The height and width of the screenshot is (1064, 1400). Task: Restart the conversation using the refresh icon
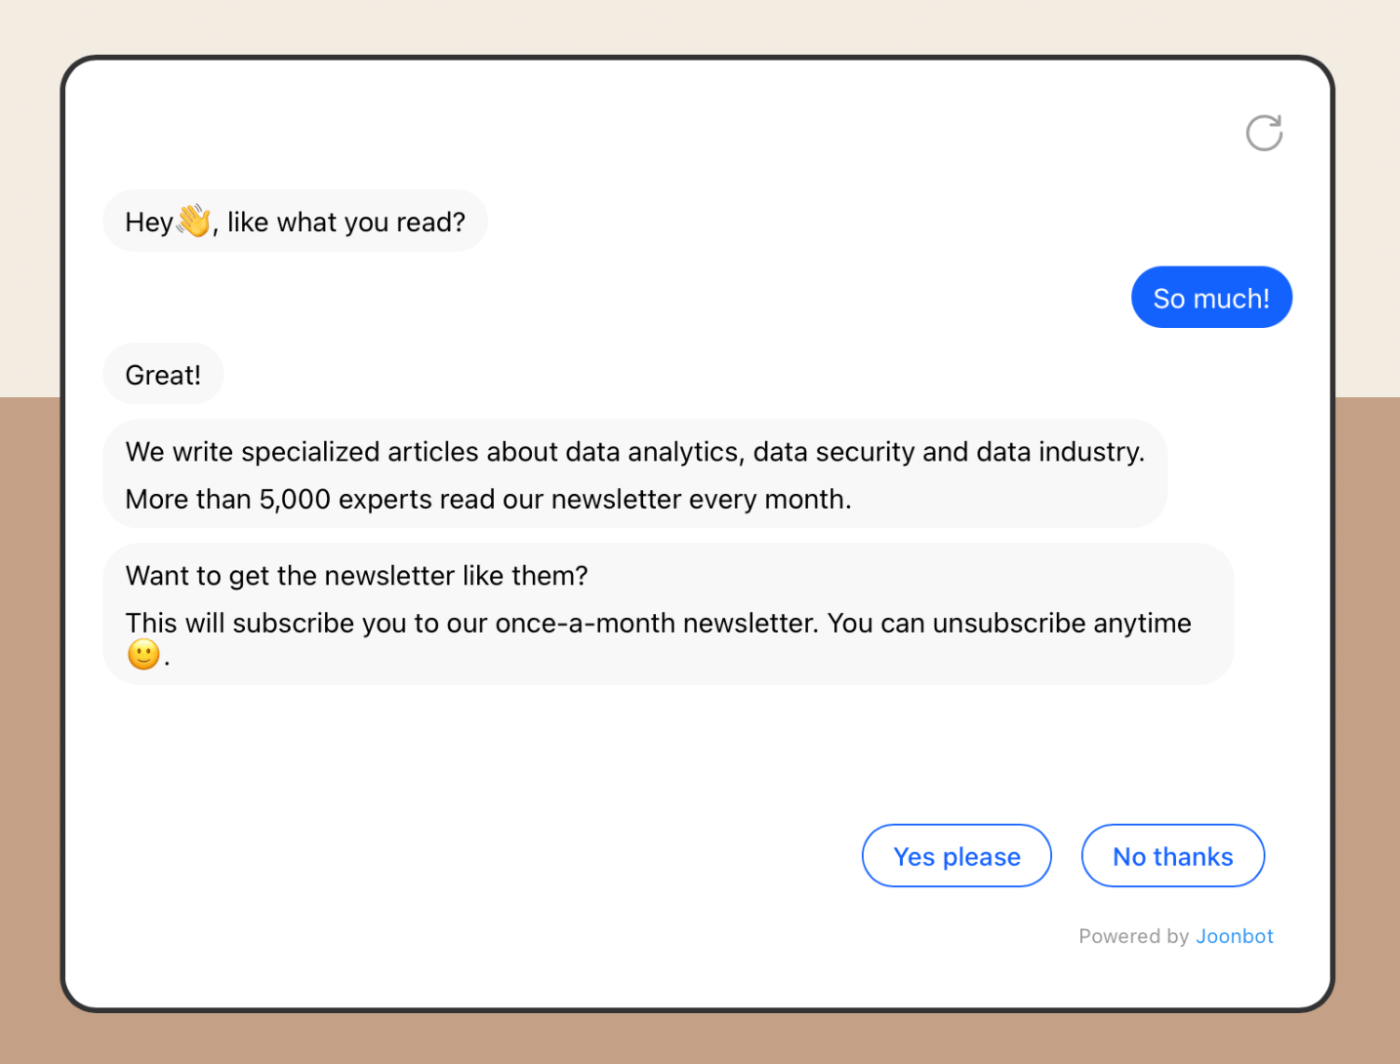point(1264,132)
